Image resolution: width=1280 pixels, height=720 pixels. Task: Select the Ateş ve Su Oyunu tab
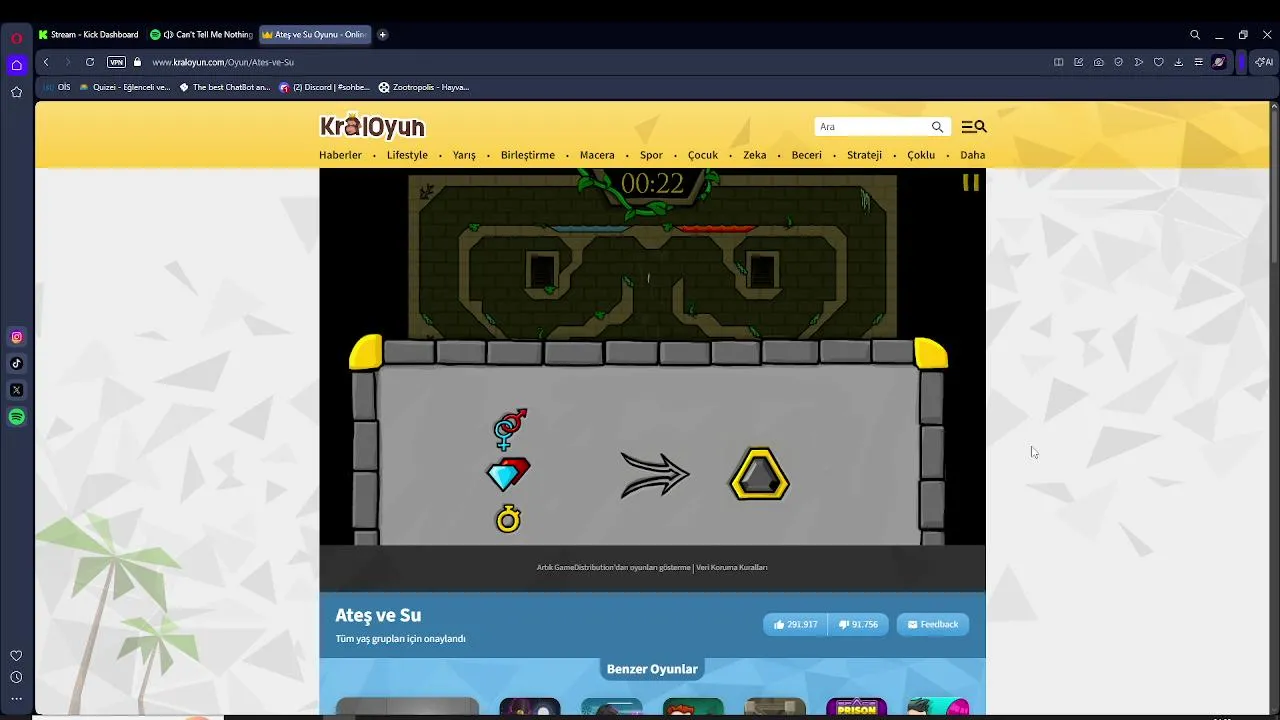pyautogui.click(x=314, y=35)
